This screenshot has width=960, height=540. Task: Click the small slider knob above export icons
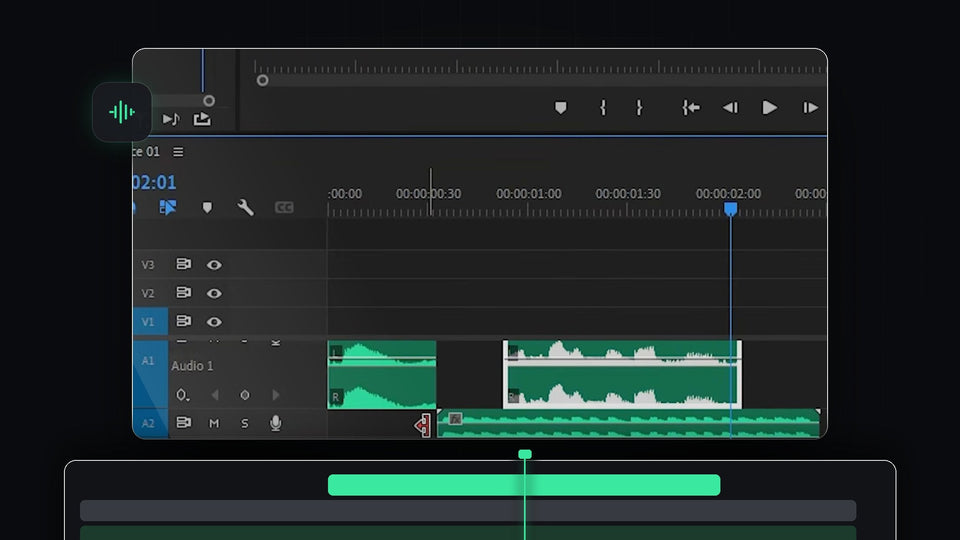point(209,100)
